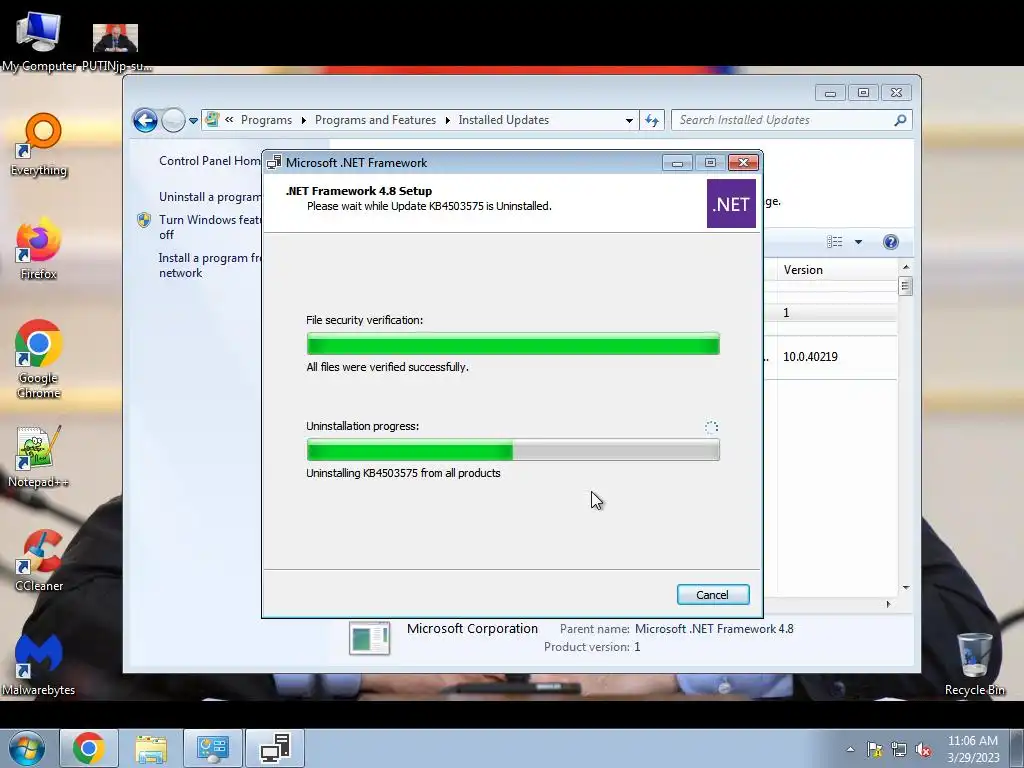
Task: Open Control Panel Home link
Action: [210, 161]
